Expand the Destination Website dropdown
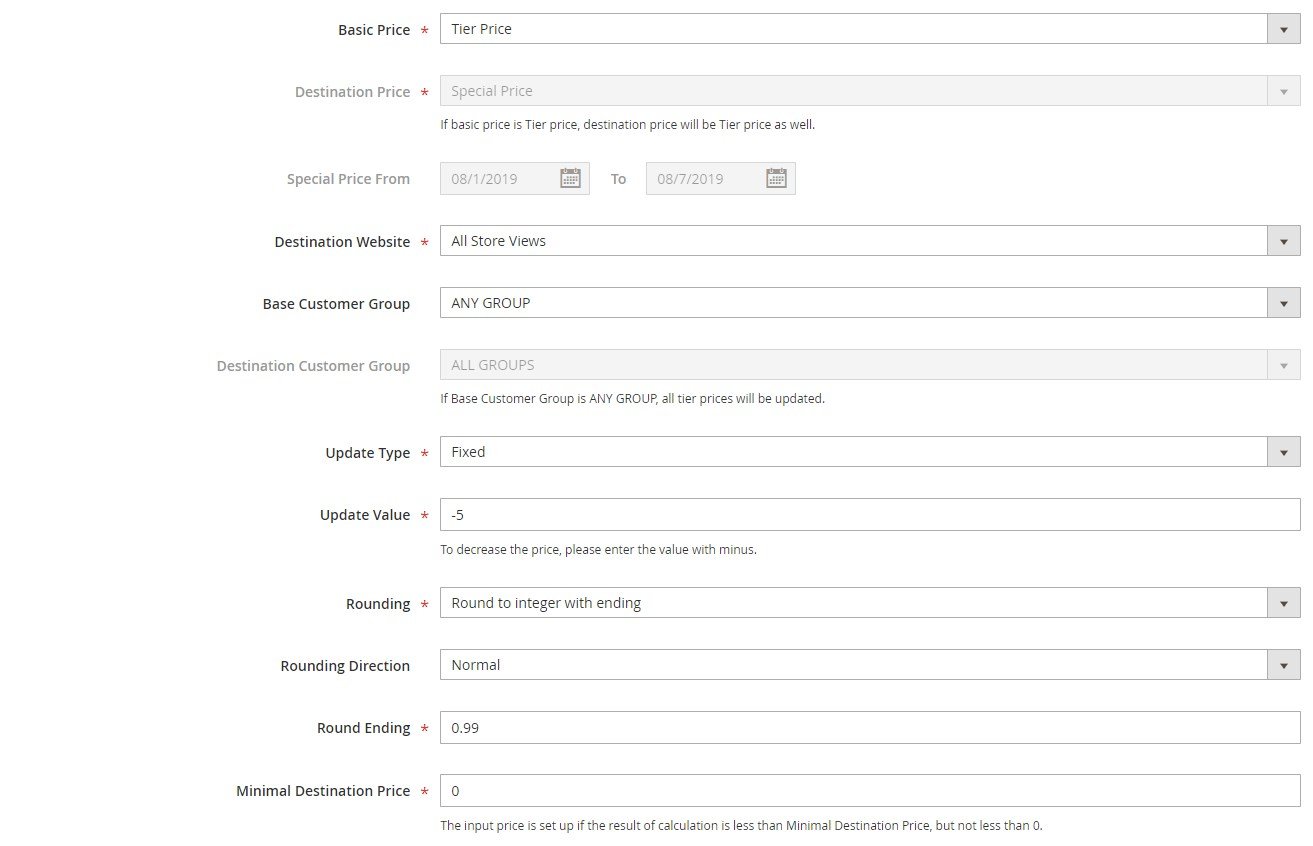1313x846 pixels. click(x=870, y=241)
